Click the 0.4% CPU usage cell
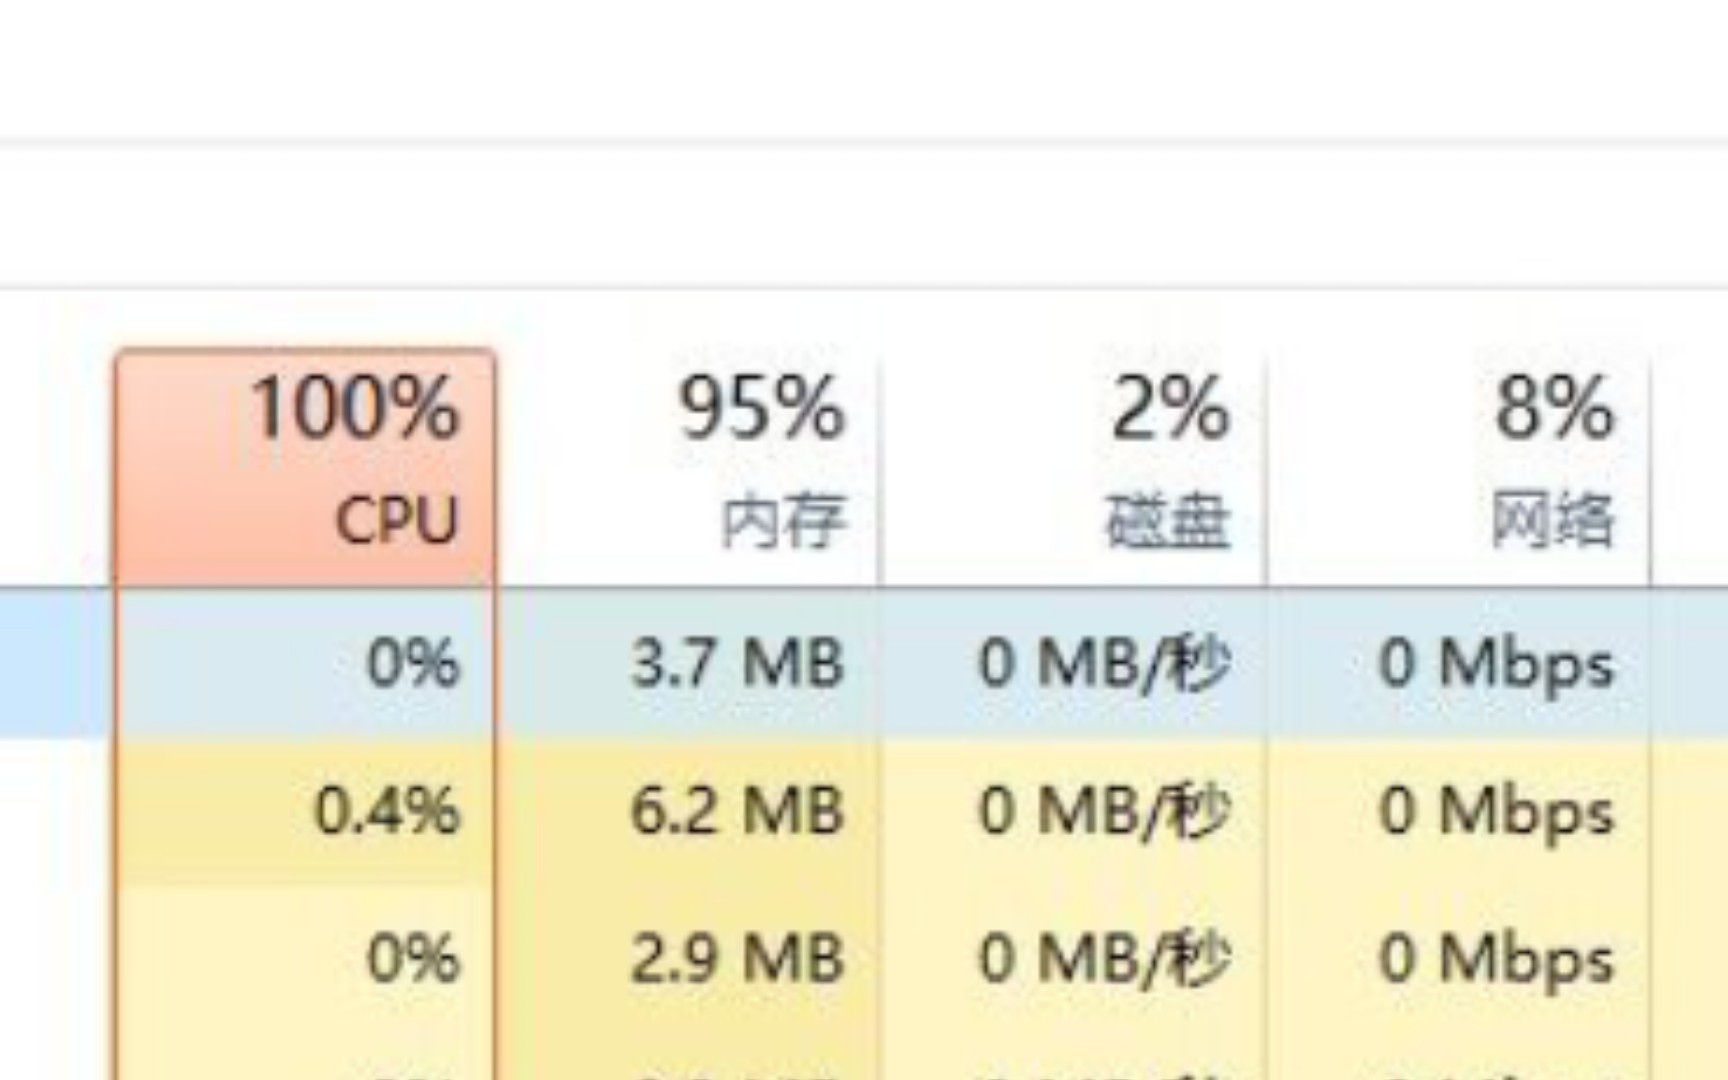The width and height of the screenshot is (1728, 1080). (x=387, y=810)
